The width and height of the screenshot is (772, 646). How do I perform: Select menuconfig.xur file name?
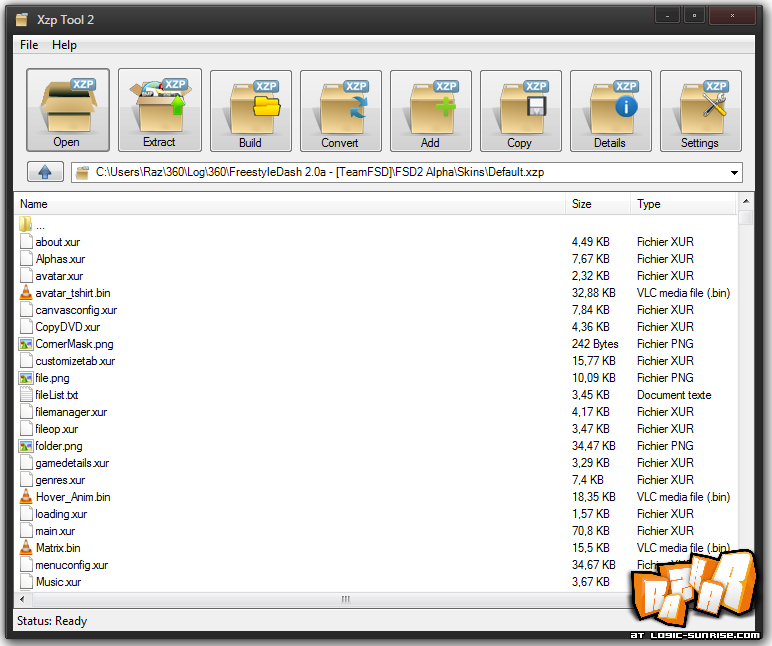pyautogui.click(x=72, y=565)
